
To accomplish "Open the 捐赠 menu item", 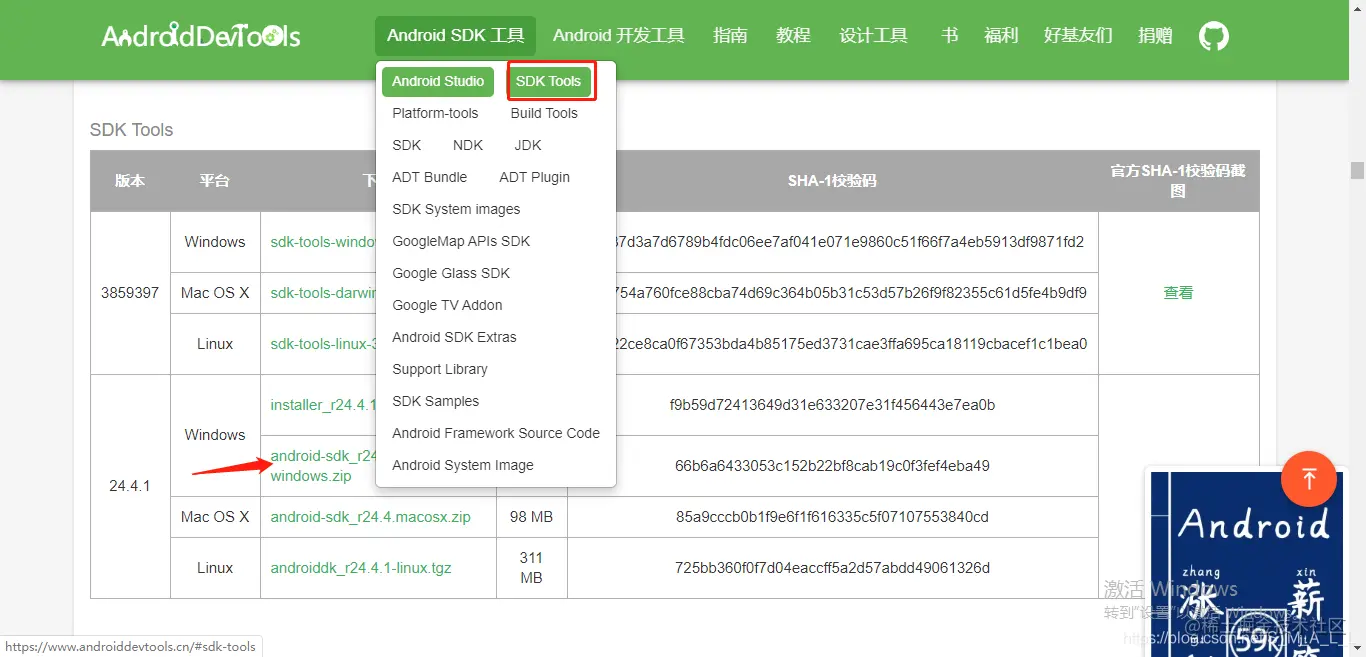I will [x=1155, y=36].
